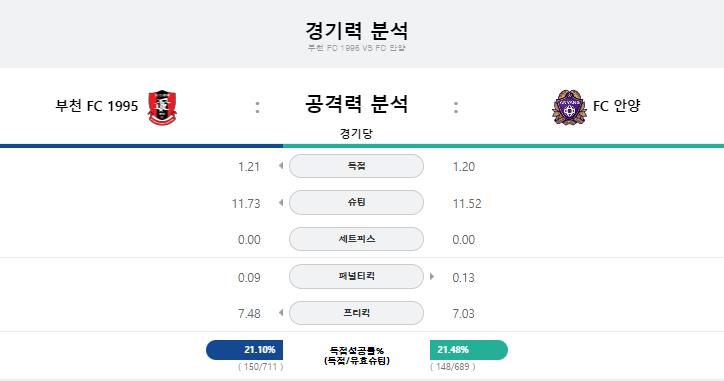Image resolution: width=724 pixels, height=381 pixels.
Task: Click the 부천 FC 1995 team name
Action: coord(97,106)
